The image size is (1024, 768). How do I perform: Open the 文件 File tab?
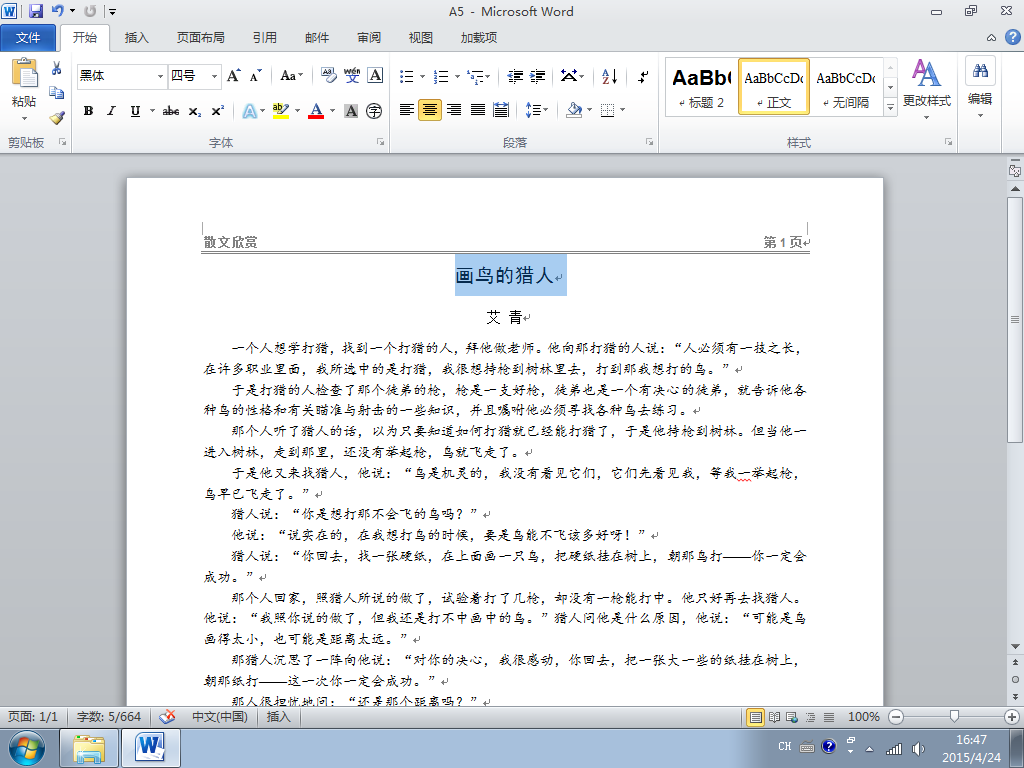coord(27,38)
